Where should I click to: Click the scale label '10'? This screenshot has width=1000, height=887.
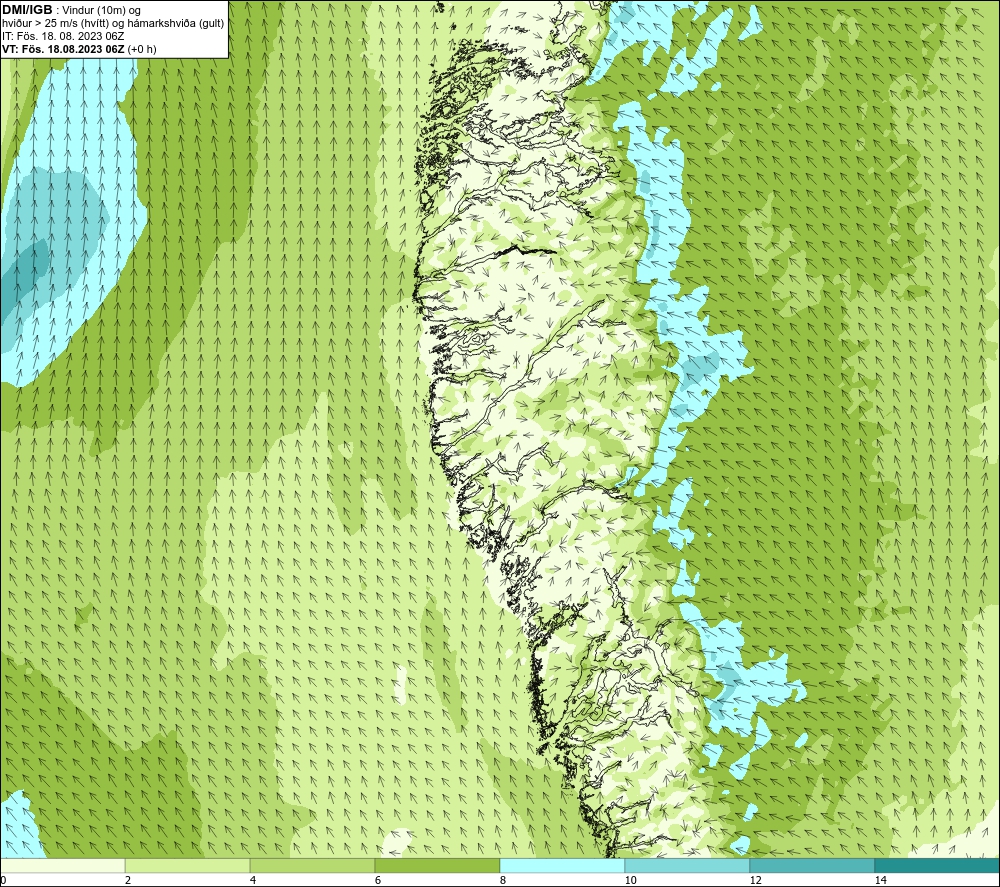coord(630,880)
